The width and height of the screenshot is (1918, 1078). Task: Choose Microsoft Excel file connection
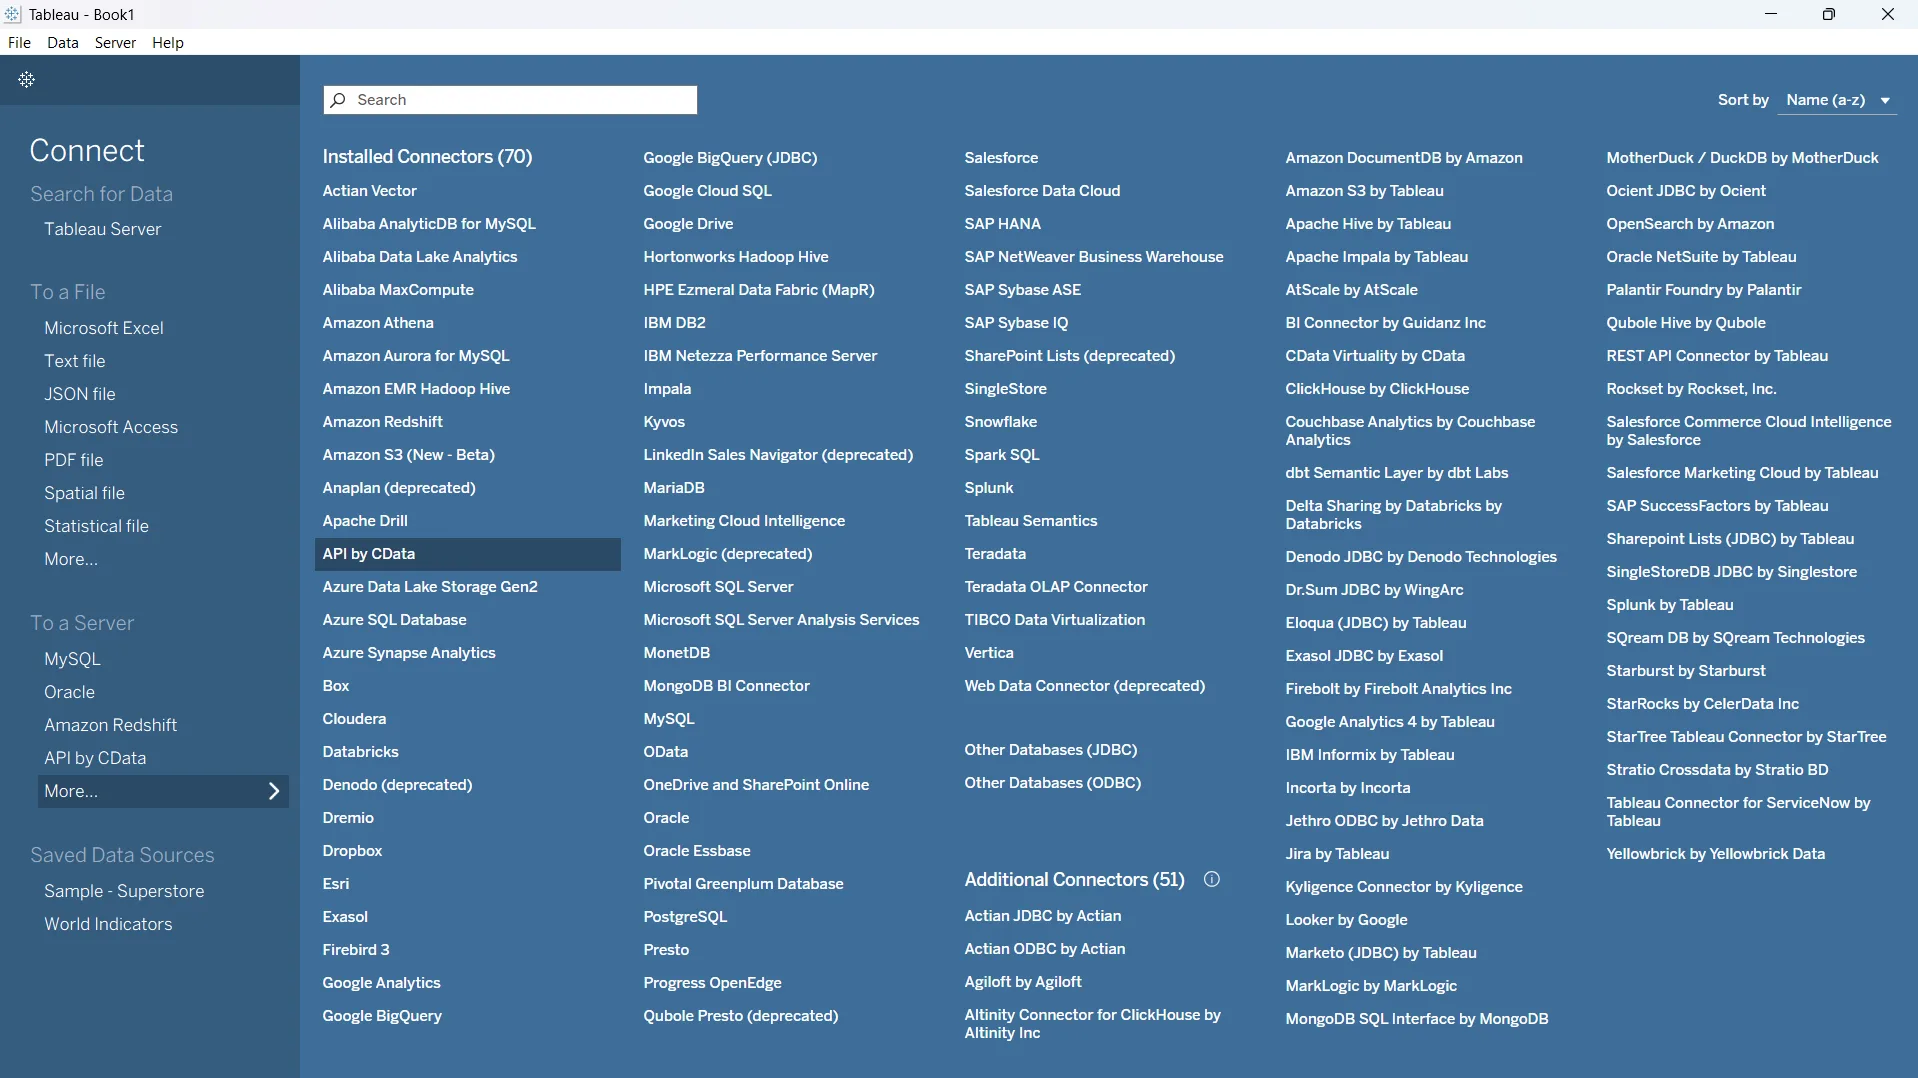pyautogui.click(x=104, y=328)
